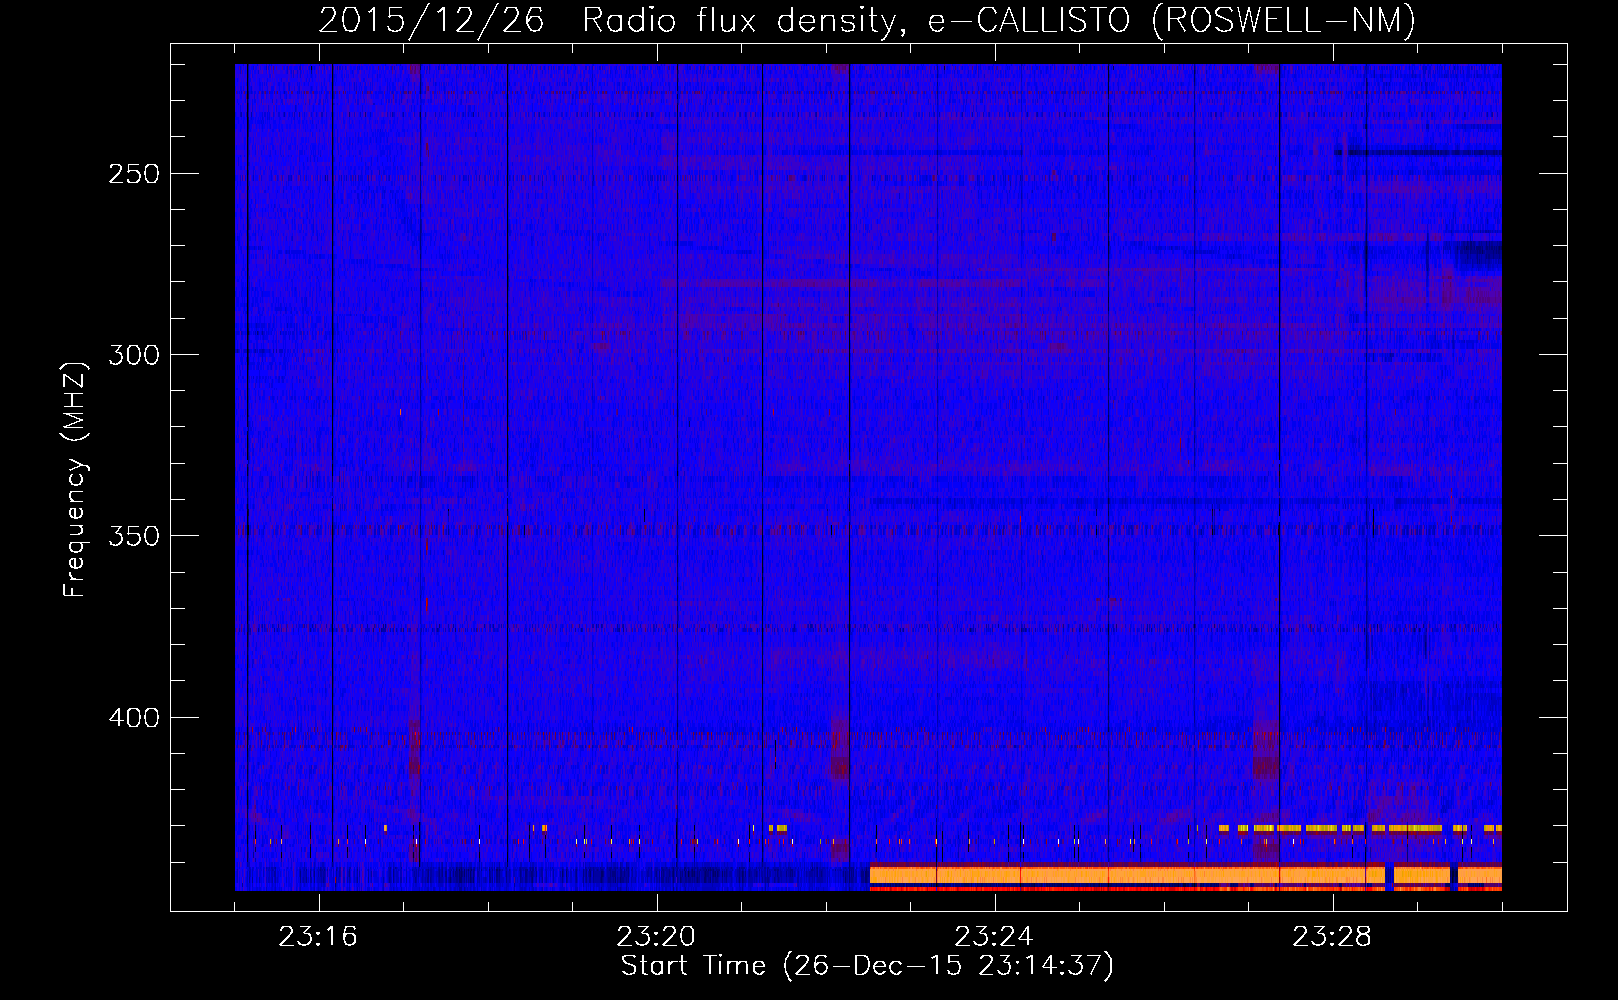This screenshot has height=1000, width=1618.
Task: Click the 23:16 time tick label
Action: 318,937
